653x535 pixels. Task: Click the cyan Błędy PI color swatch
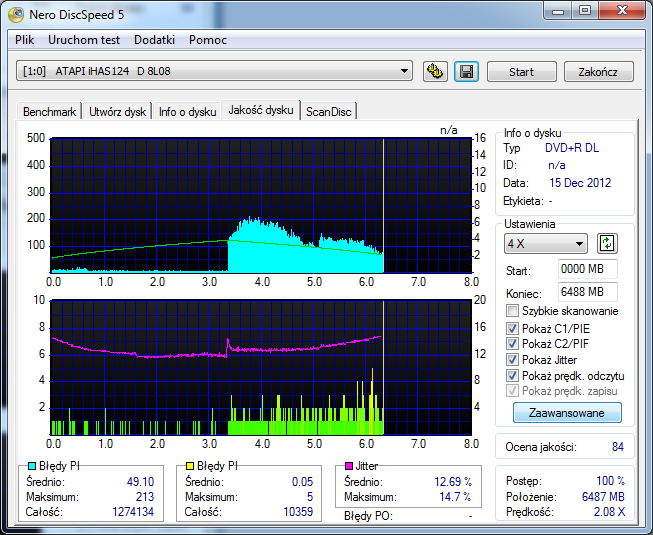click(x=32, y=465)
